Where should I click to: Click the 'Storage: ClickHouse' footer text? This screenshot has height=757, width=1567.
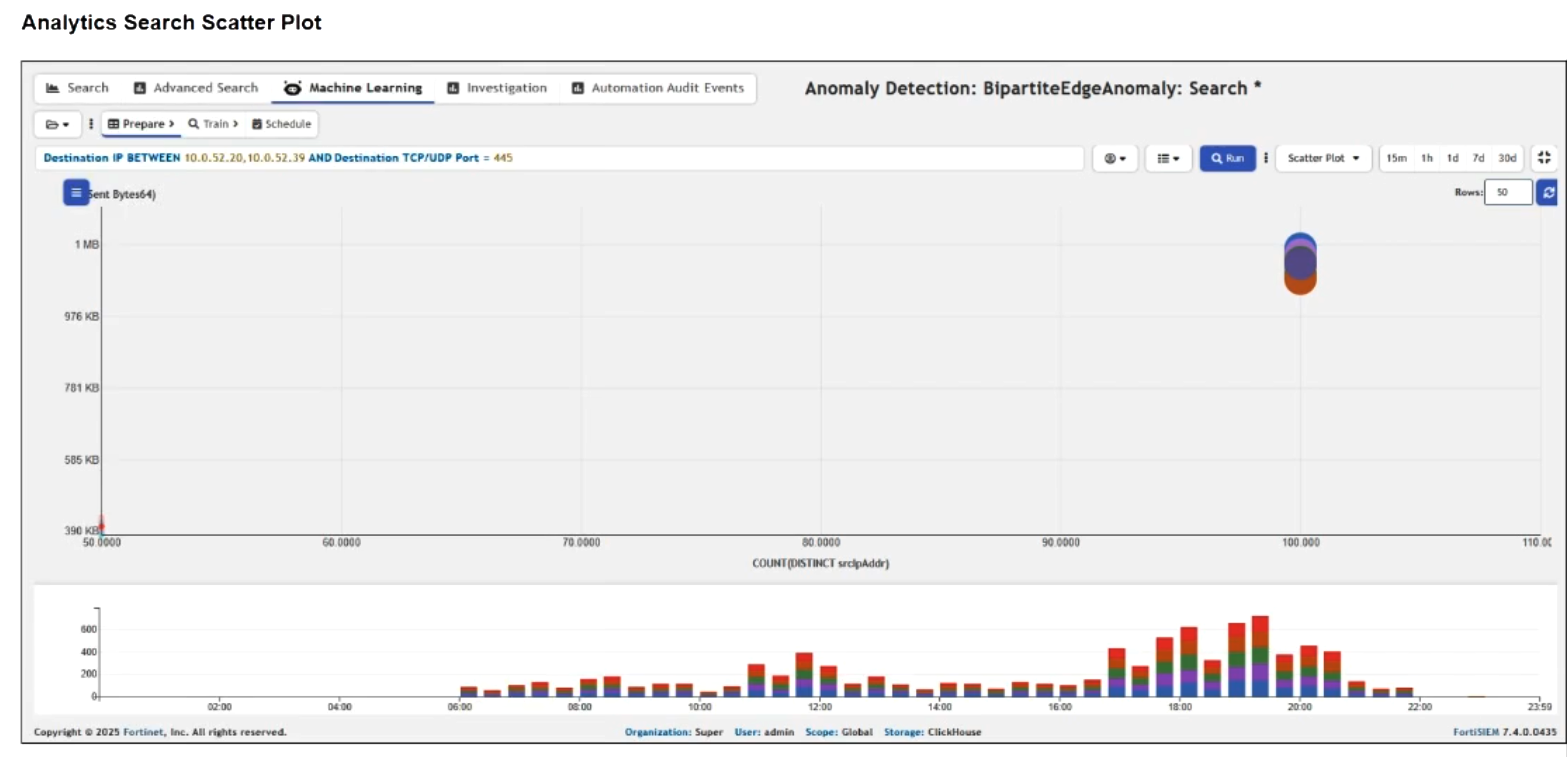pos(932,732)
